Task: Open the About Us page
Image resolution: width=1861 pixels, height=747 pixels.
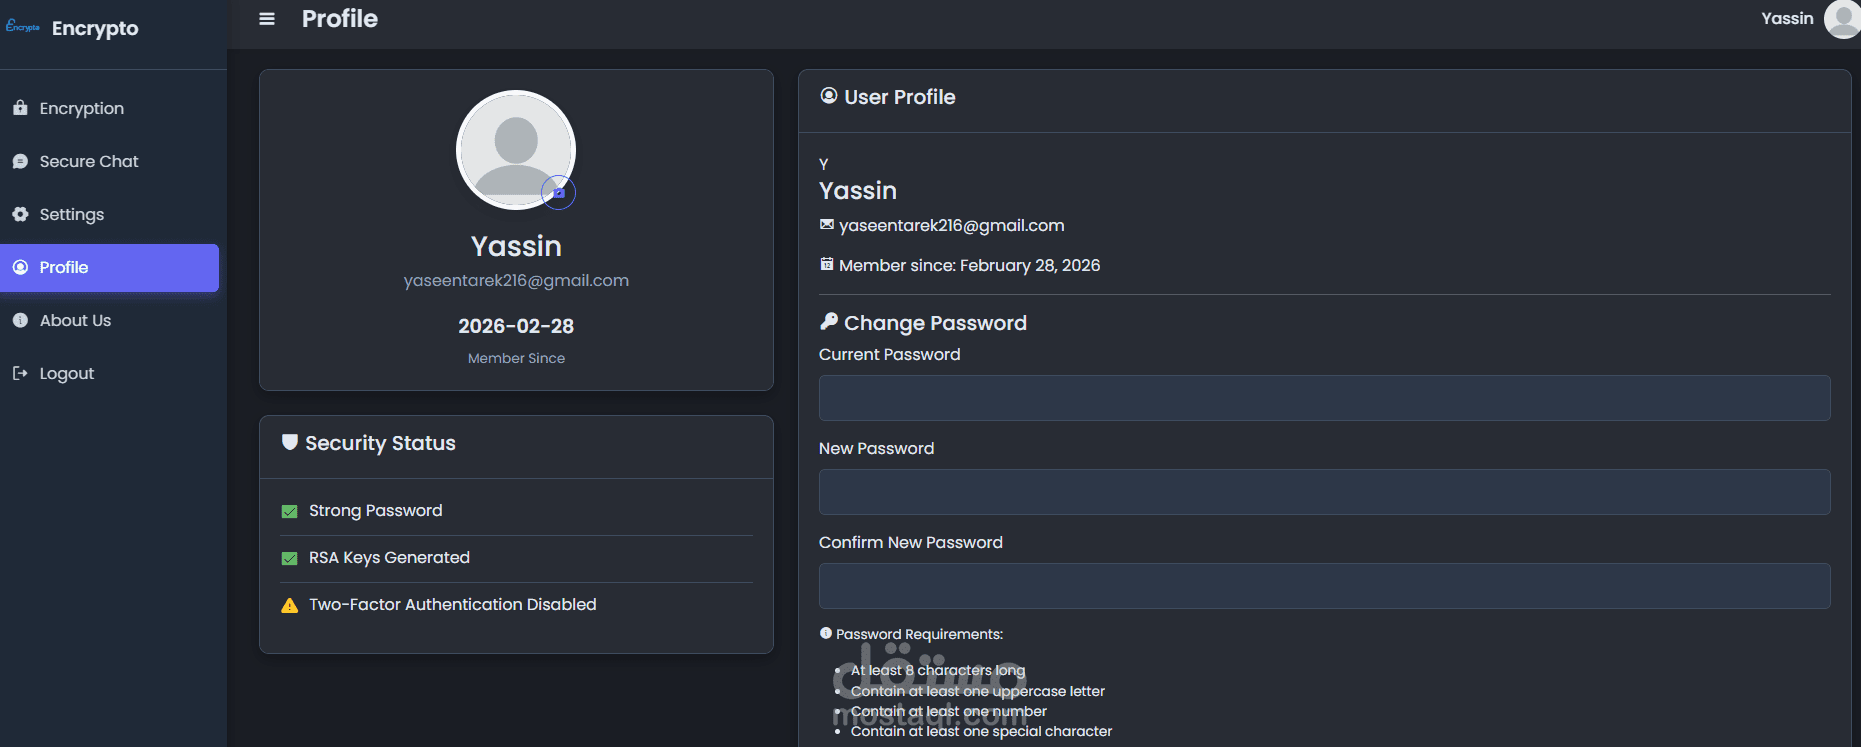Action: [x=75, y=320]
